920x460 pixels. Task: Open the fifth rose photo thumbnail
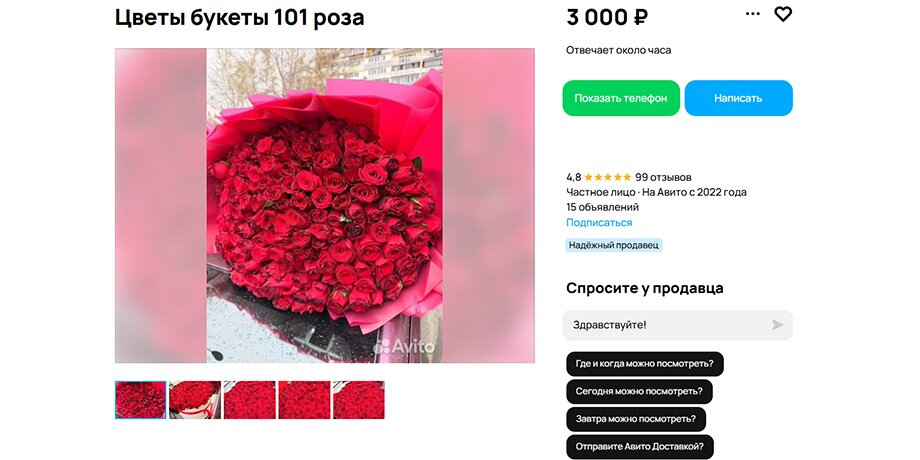click(358, 400)
